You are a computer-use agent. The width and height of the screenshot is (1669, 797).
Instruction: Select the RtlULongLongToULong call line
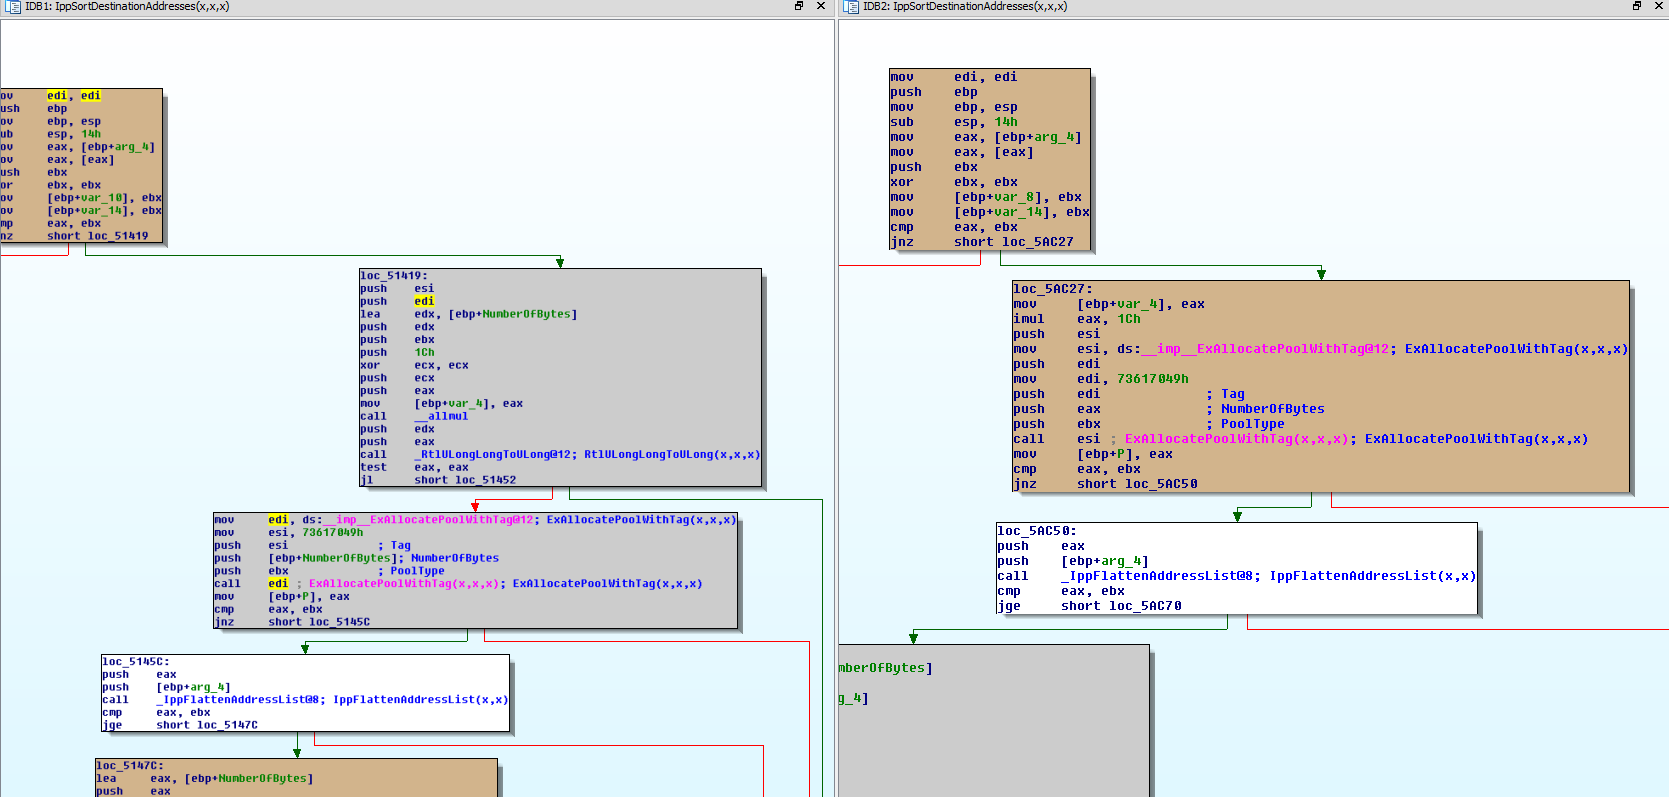click(560, 455)
